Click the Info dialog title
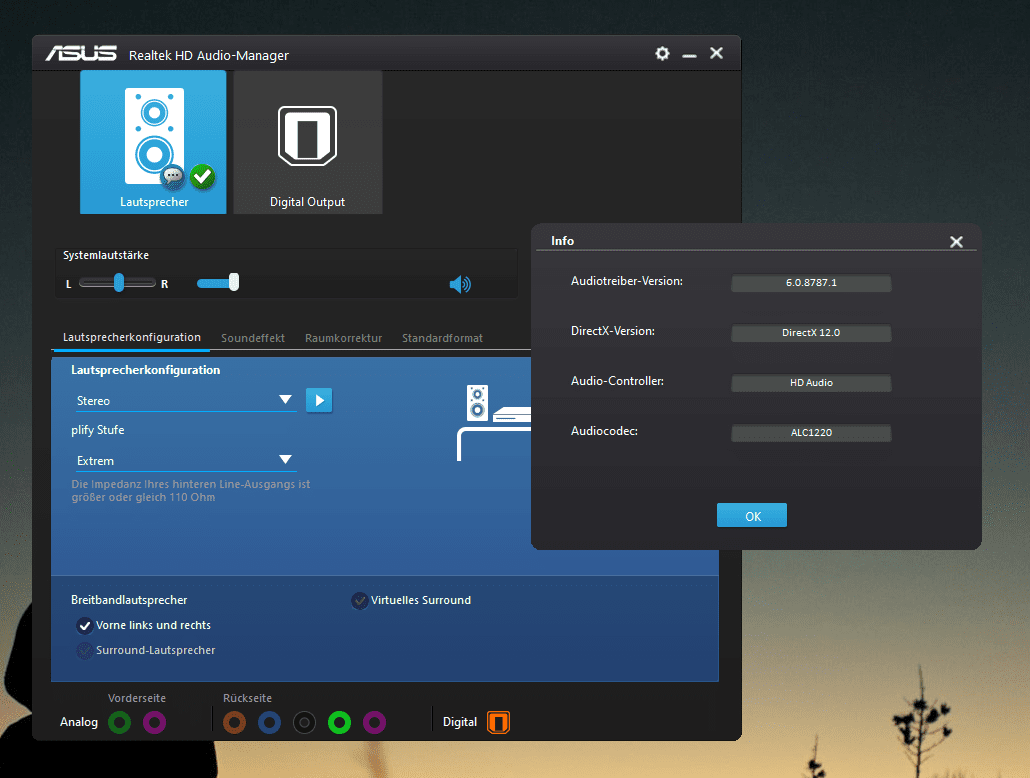1030x778 pixels. pos(562,241)
